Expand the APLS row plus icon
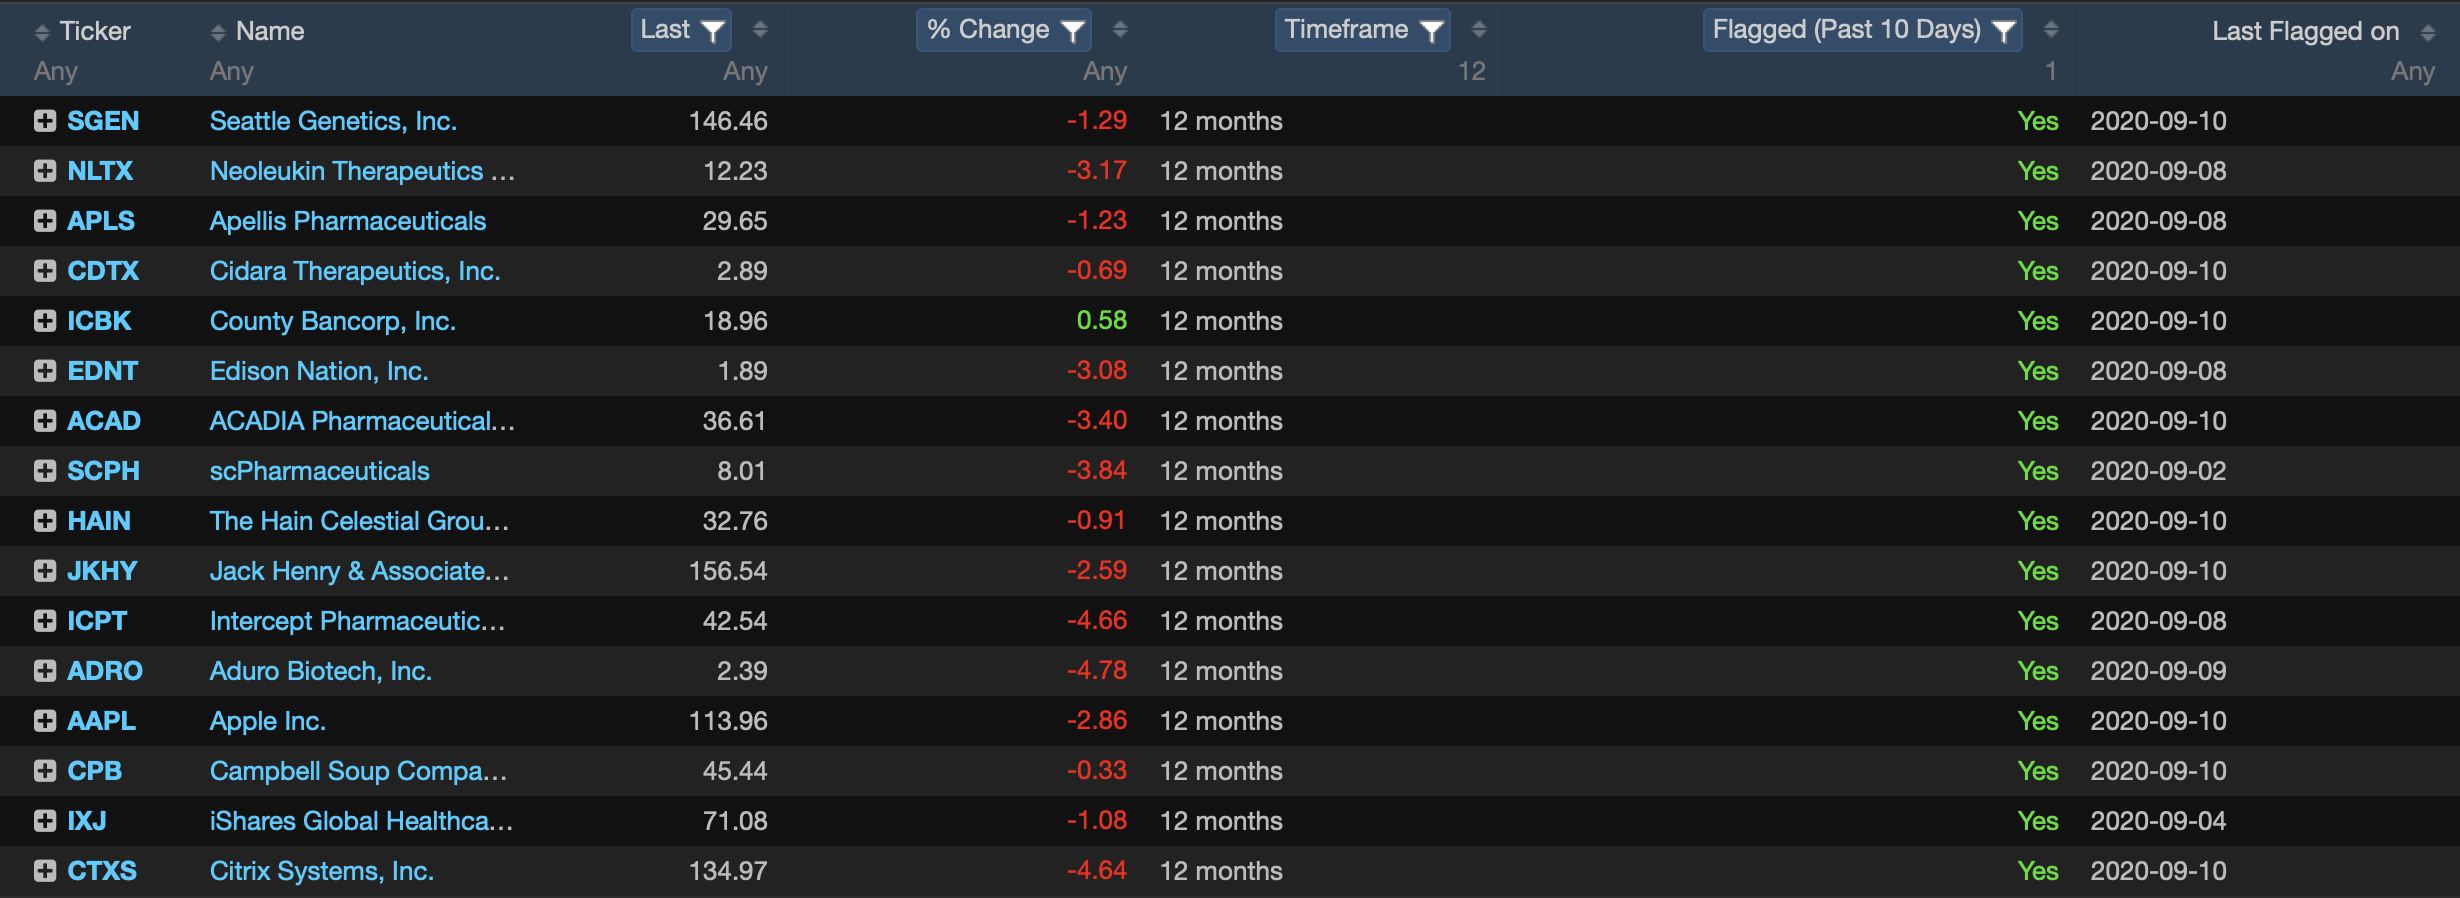This screenshot has width=2460, height=898. 44,221
